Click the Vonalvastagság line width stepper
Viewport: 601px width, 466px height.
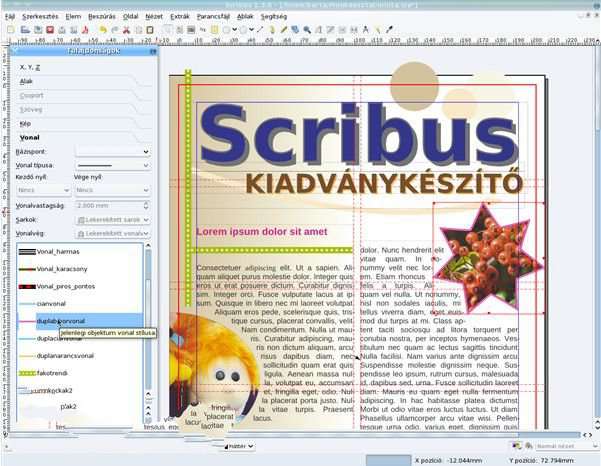pos(146,205)
